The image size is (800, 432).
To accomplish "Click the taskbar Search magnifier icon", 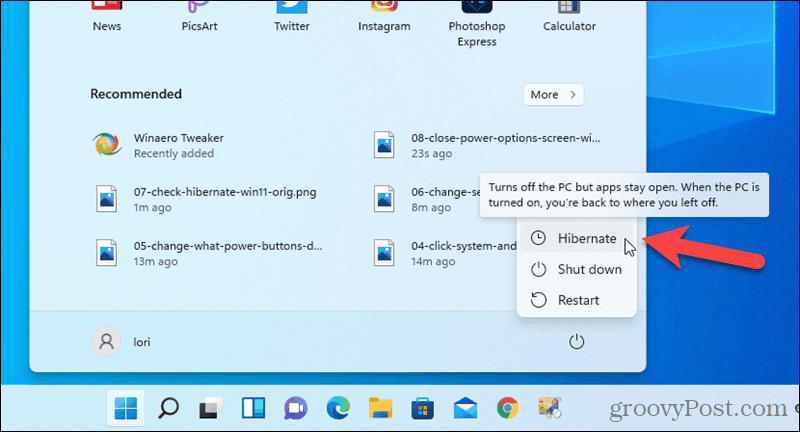I will click(x=169, y=407).
